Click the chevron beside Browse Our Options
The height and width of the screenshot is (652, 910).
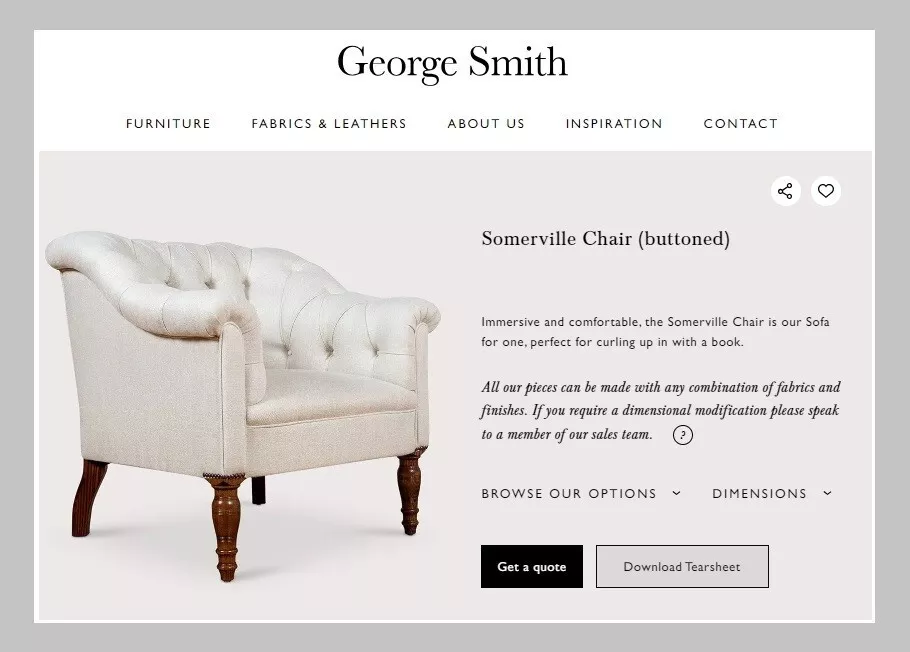(x=677, y=493)
